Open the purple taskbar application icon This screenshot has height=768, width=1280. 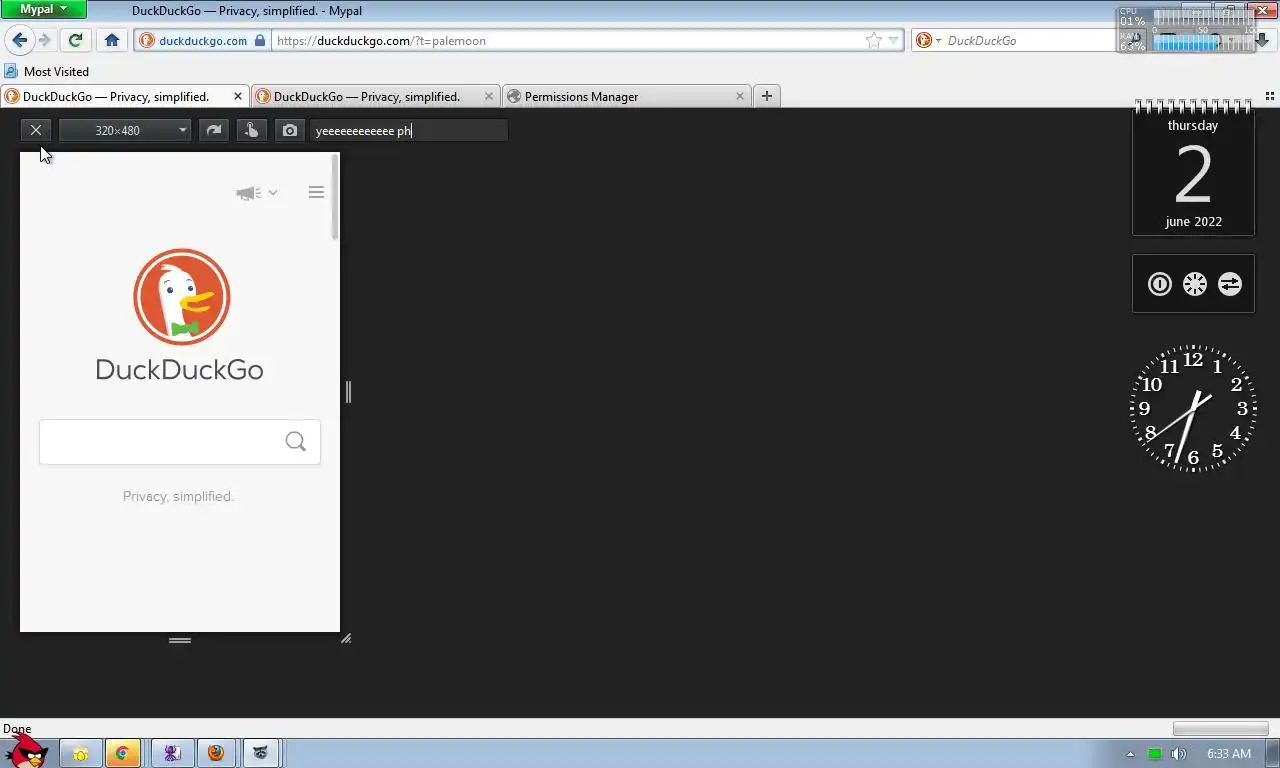(x=171, y=753)
